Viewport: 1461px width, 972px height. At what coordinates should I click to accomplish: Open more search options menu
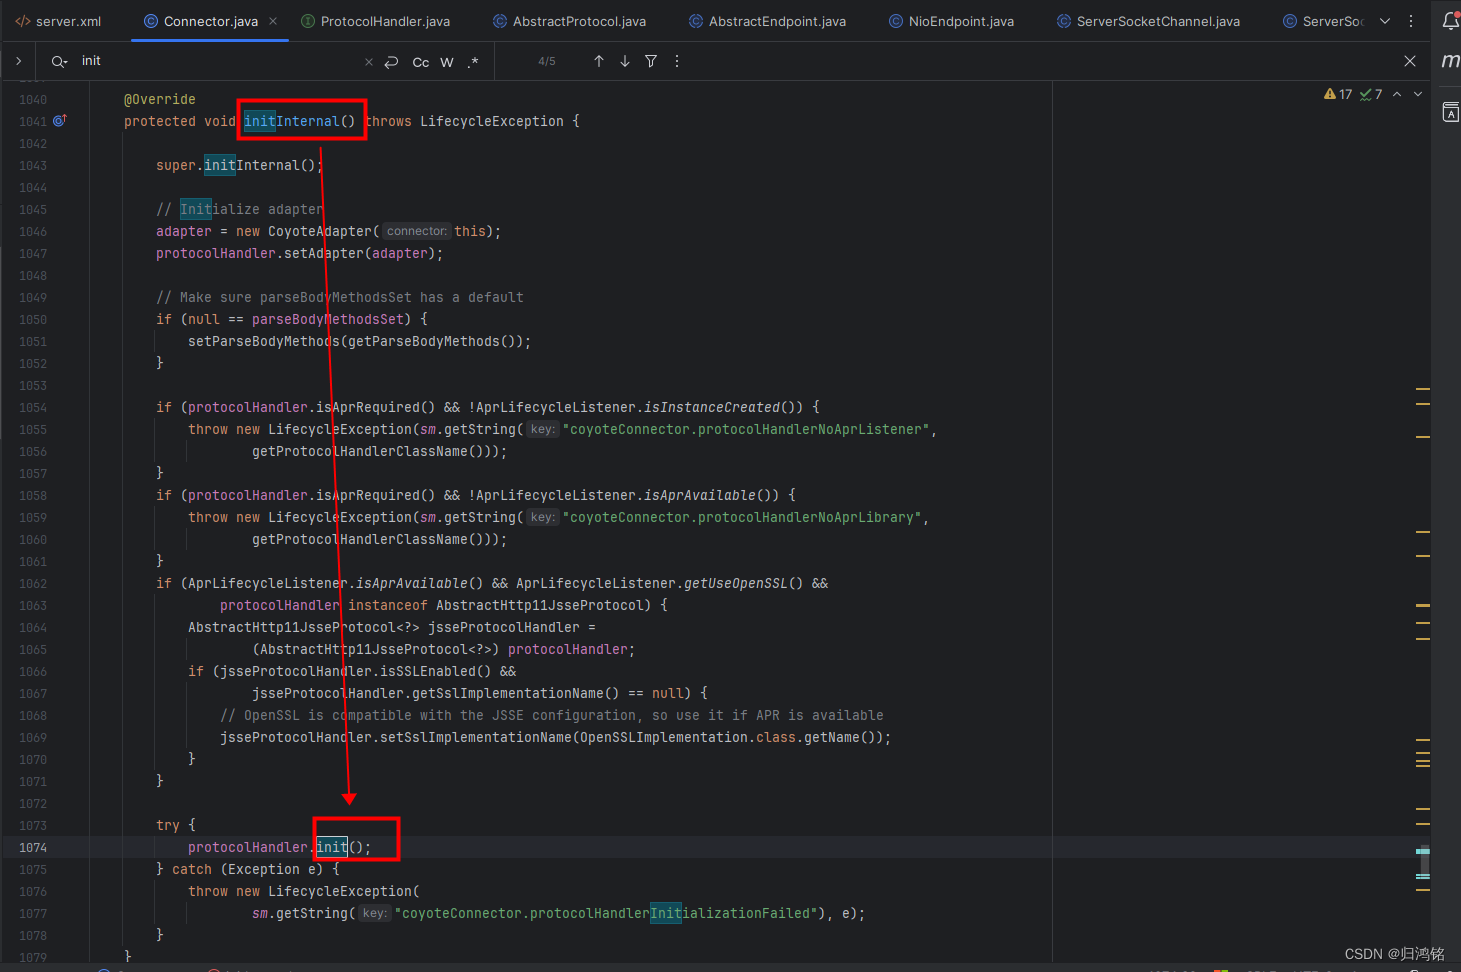point(677,61)
